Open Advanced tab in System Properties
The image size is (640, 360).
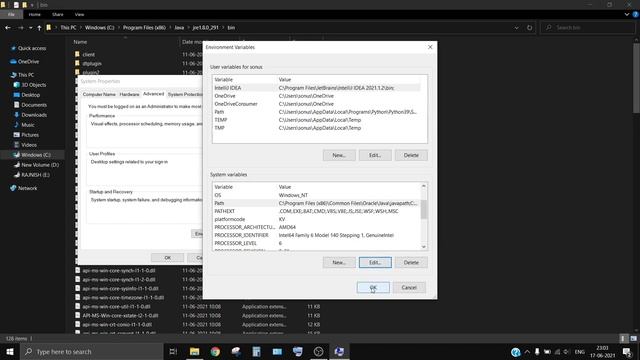153,94
